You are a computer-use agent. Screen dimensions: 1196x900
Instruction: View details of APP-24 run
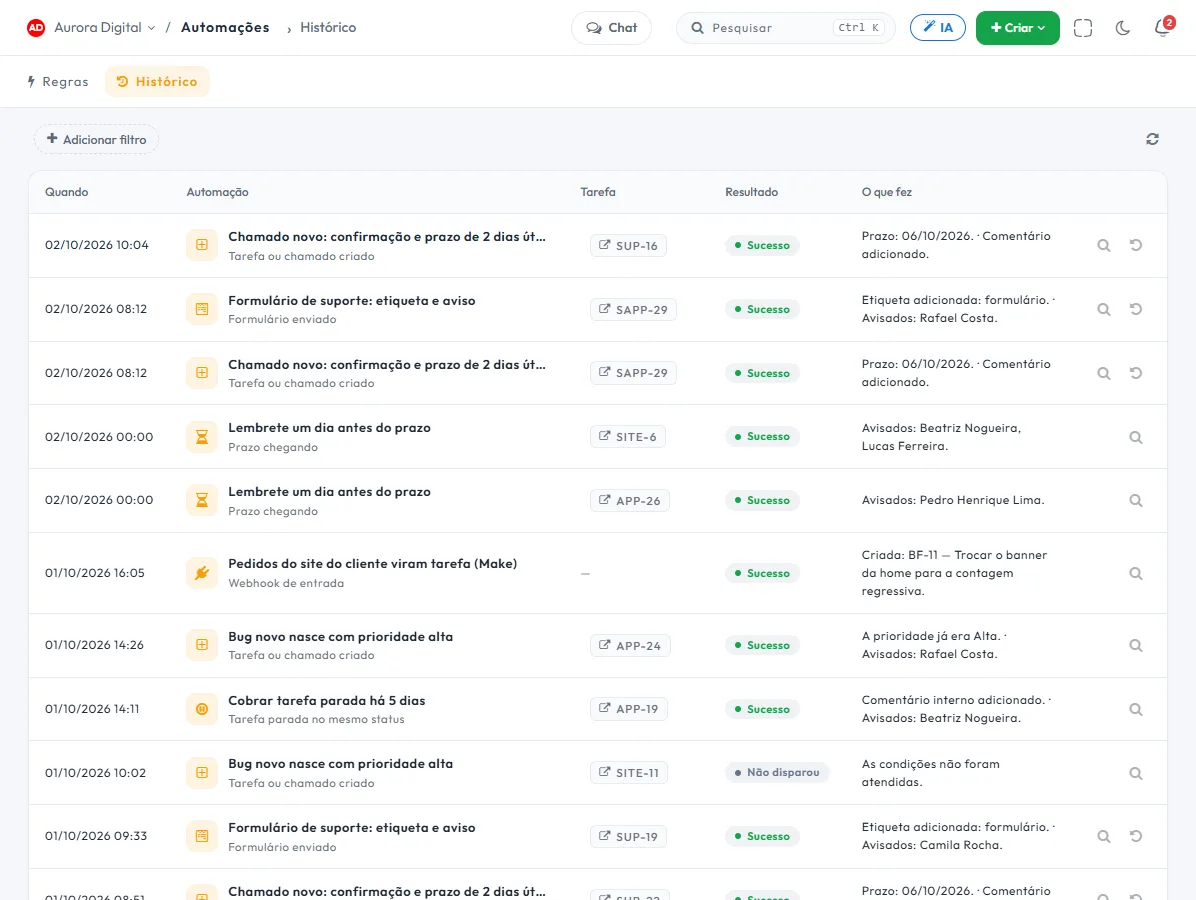1136,646
